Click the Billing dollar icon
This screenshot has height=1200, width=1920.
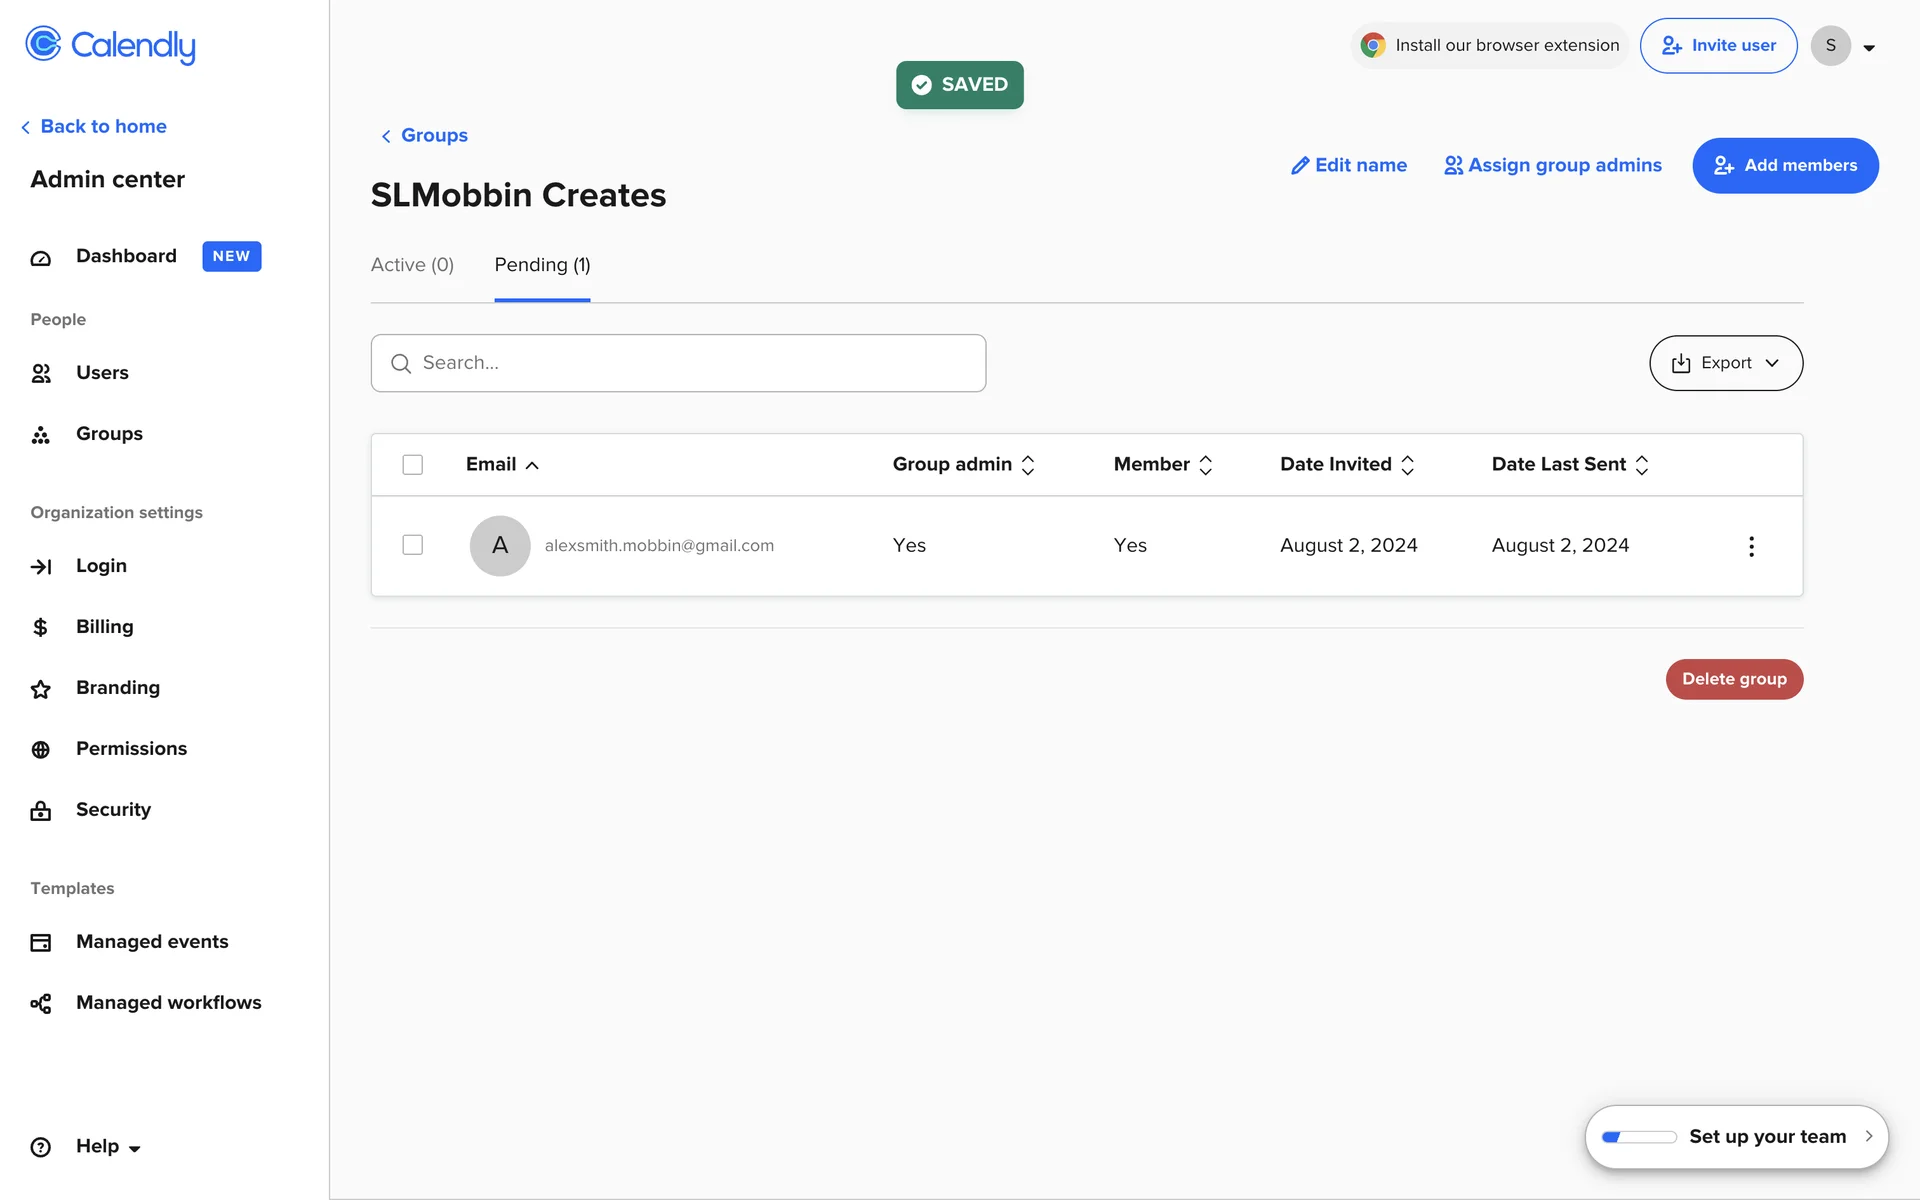click(41, 627)
